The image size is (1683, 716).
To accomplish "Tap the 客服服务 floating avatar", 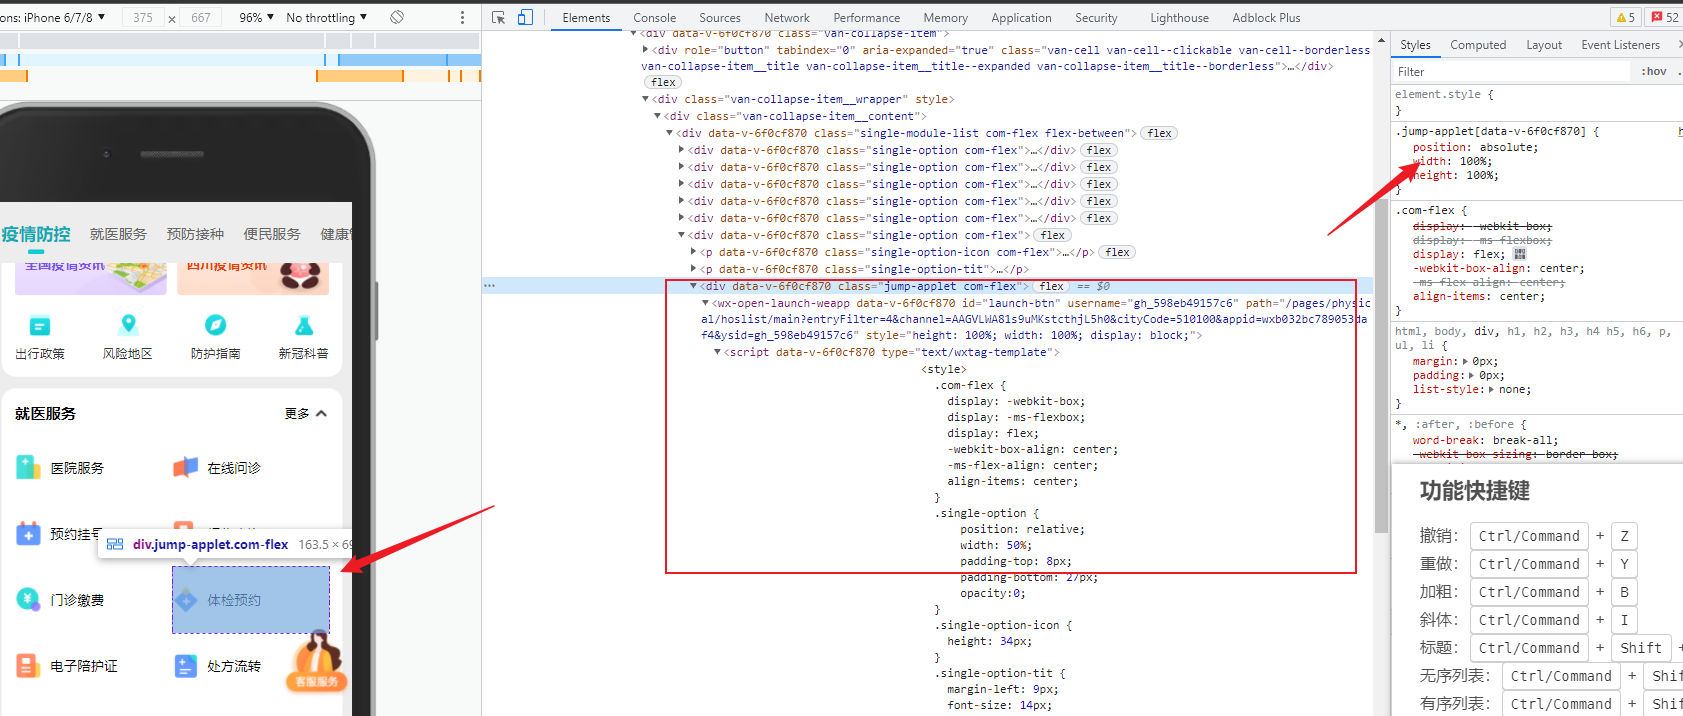I will point(318,662).
